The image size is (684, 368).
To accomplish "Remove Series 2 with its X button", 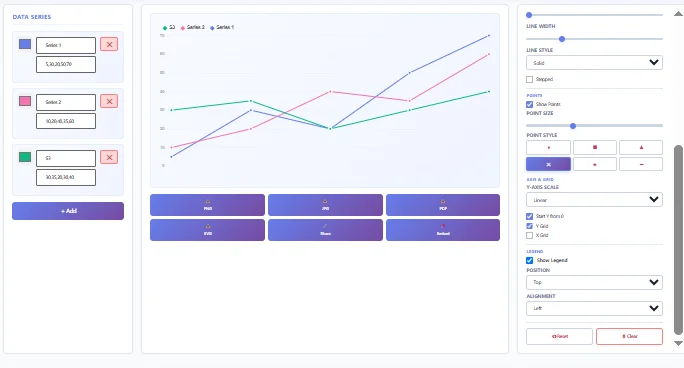I will tap(109, 101).
